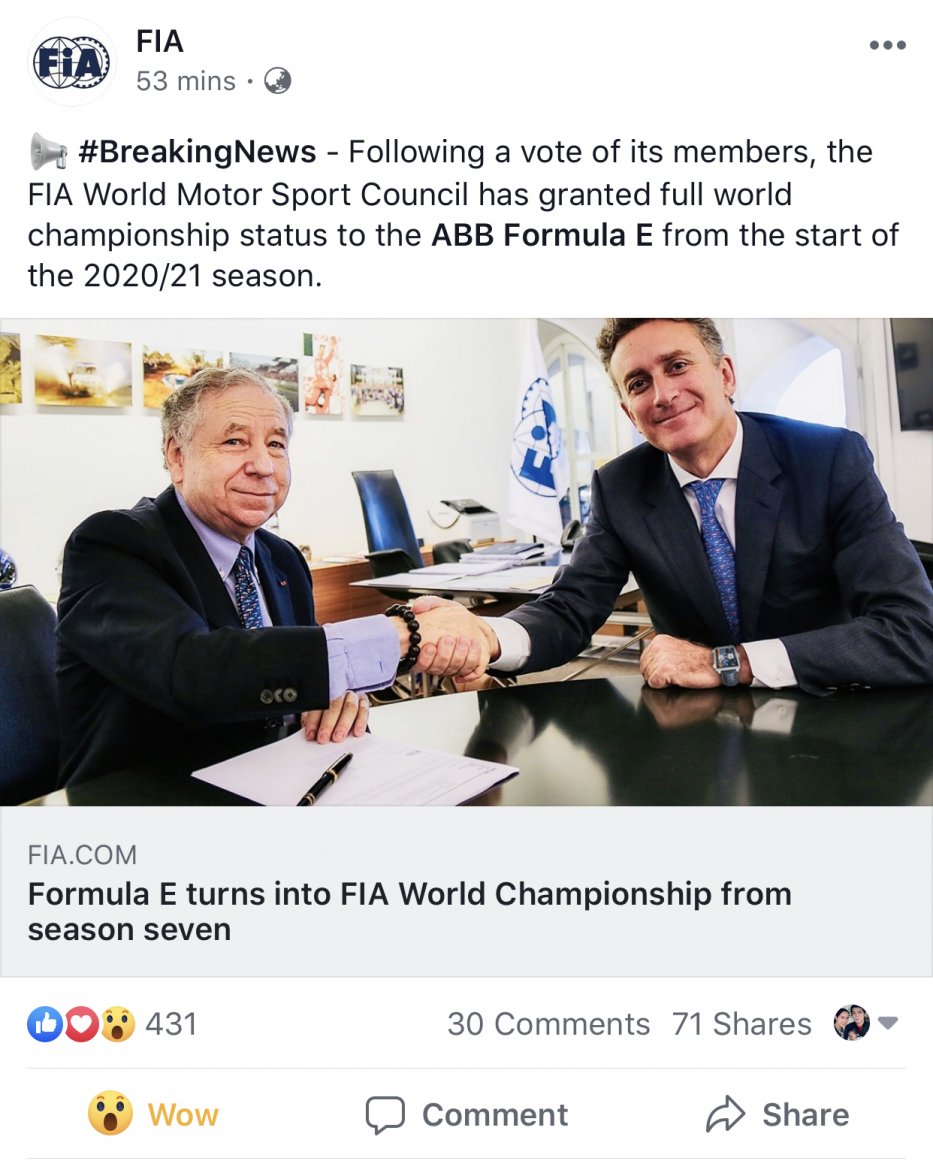Image resolution: width=933 pixels, height=1176 pixels.
Task: Open the #BreakingNews hashtag
Action: 196,152
